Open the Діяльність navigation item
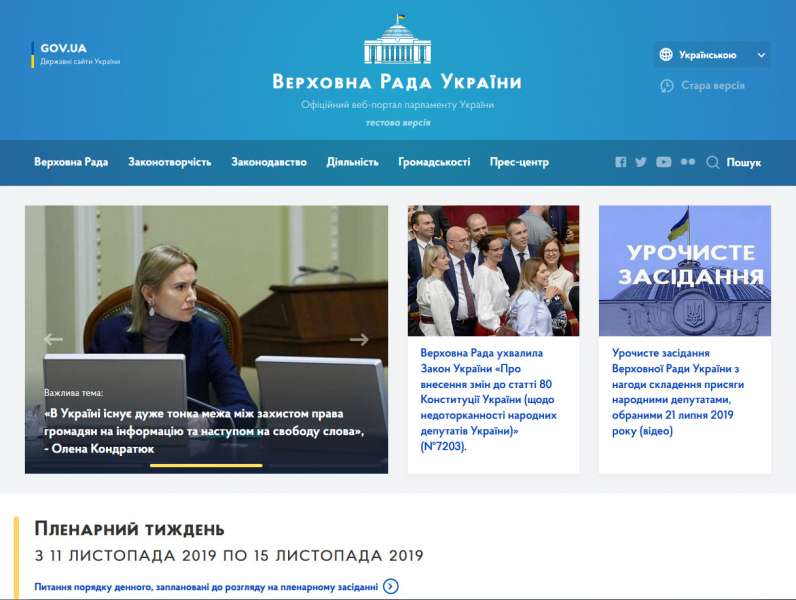 tap(352, 162)
